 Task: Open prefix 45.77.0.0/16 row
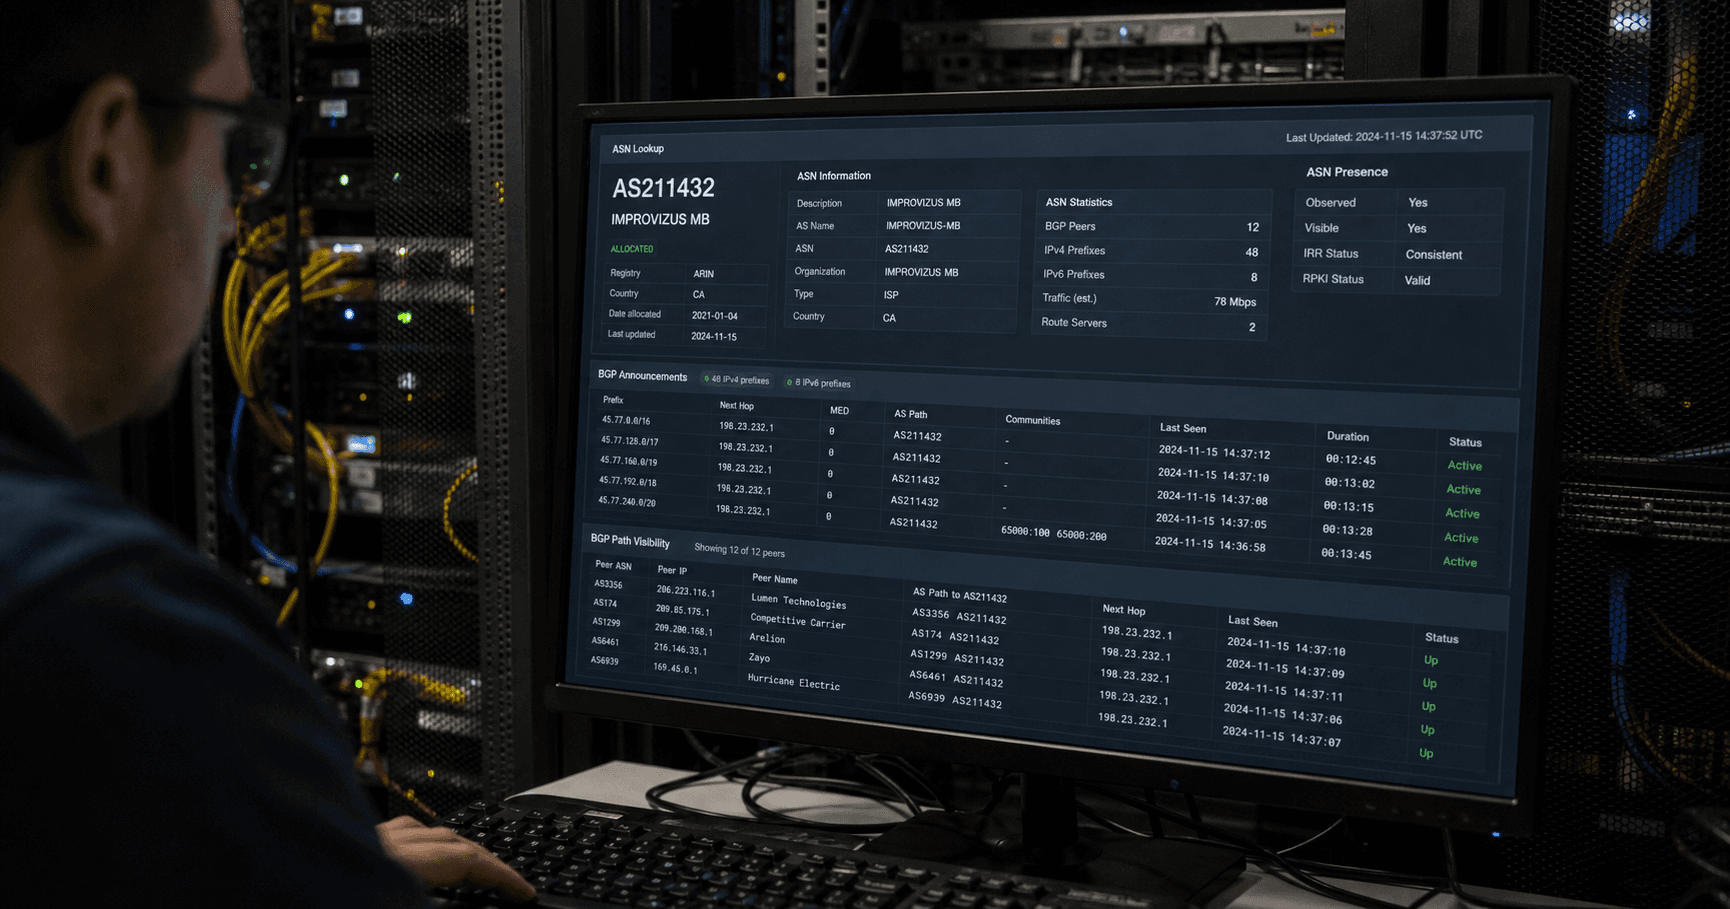626,421
